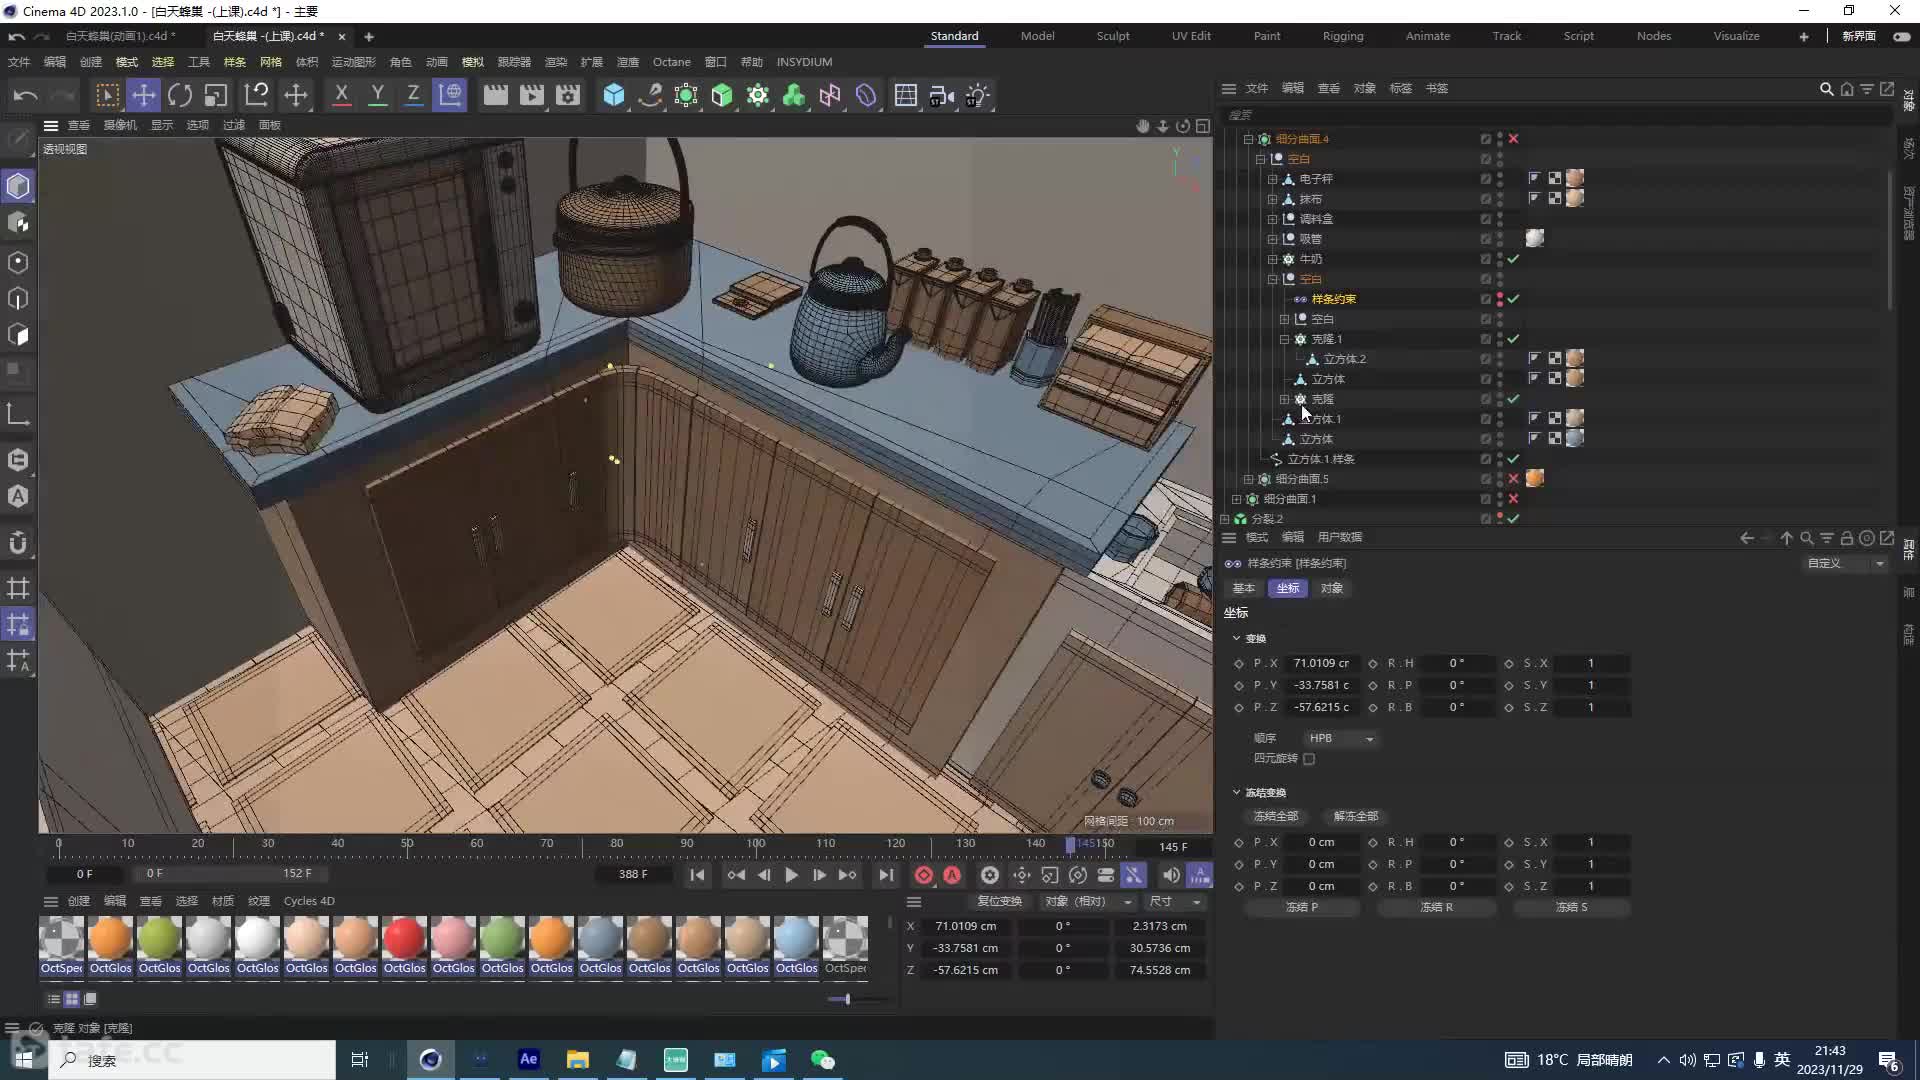This screenshot has width=1920, height=1080.
Task: Add a Cube primitive from toolbar
Action: click(614, 95)
